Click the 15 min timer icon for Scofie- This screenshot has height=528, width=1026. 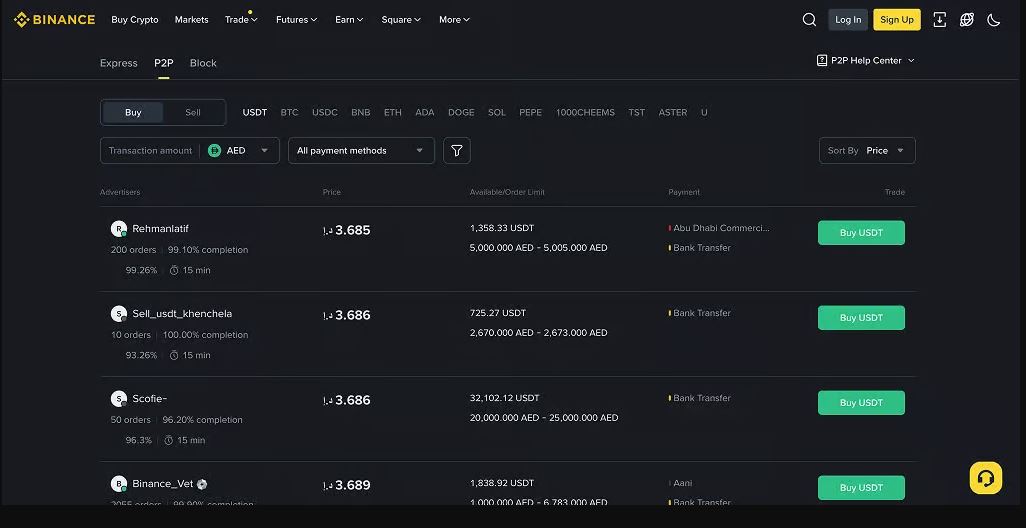(x=168, y=440)
